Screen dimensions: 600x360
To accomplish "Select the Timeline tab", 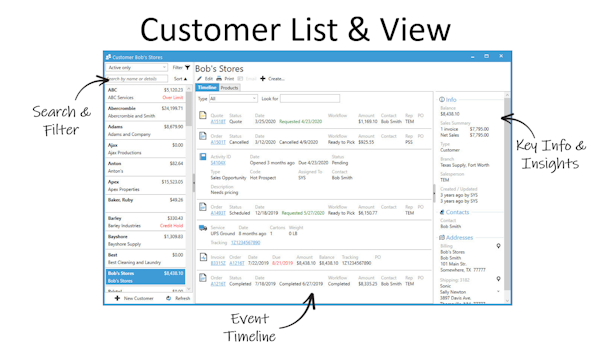I will coord(207,88).
